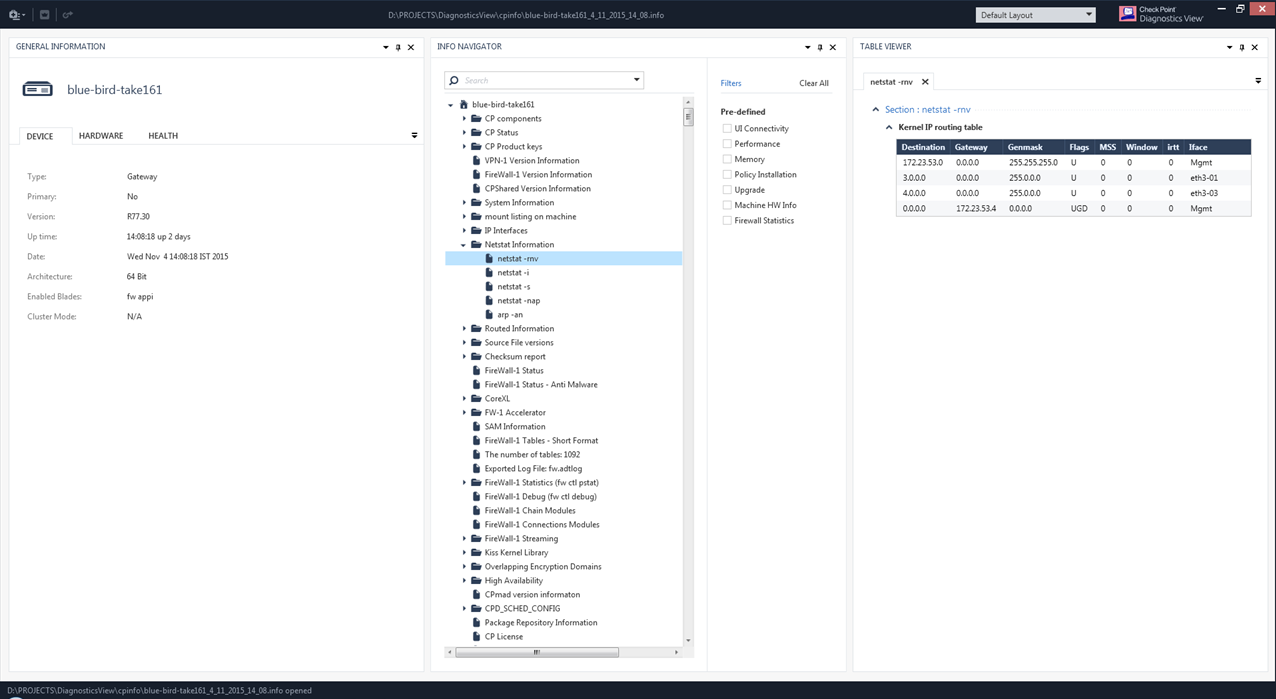Image resolution: width=1276 pixels, height=699 pixels.
Task: Click the blue-bird-take161 gateway device icon
Action: (x=37, y=90)
